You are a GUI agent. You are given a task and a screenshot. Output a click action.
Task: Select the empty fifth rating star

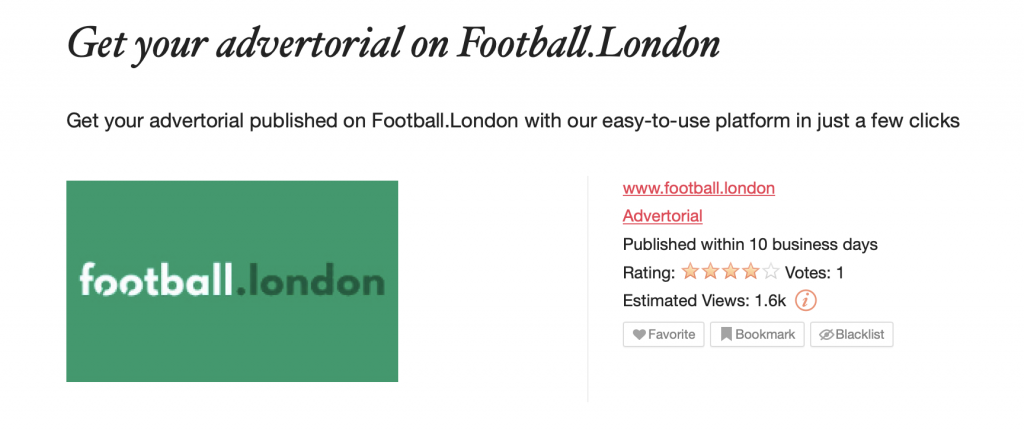point(771,271)
